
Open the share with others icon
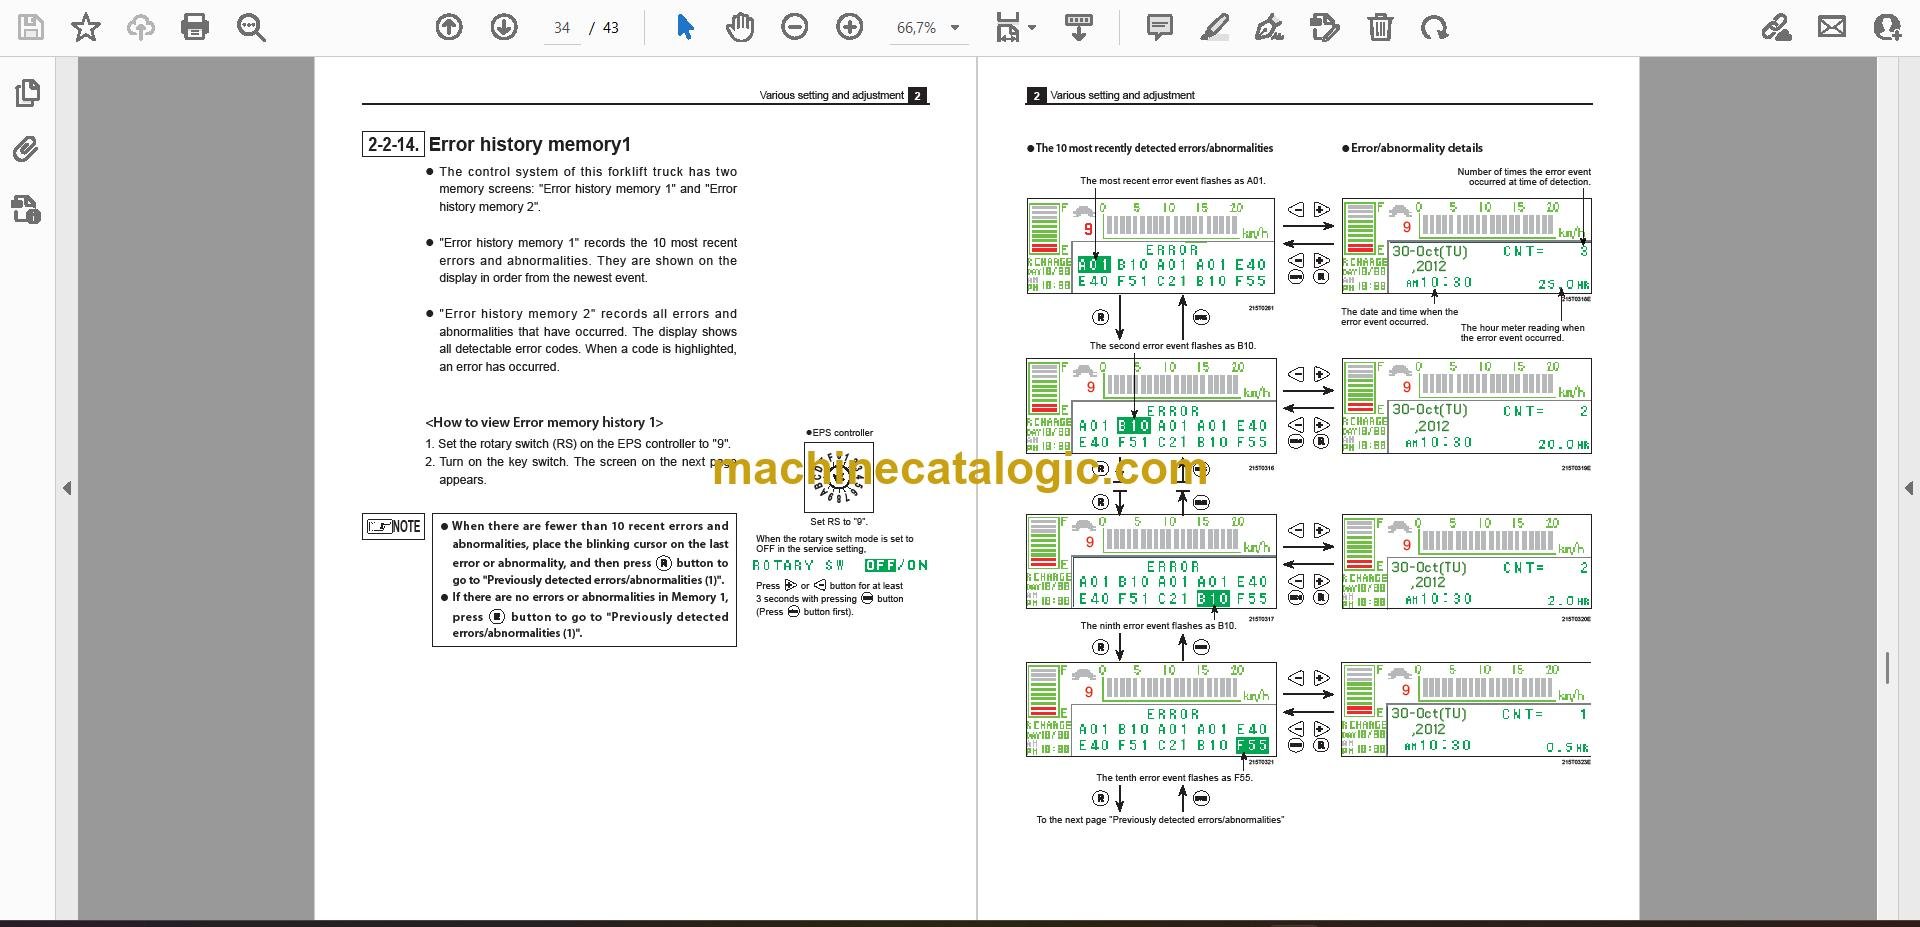tap(1887, 27)
